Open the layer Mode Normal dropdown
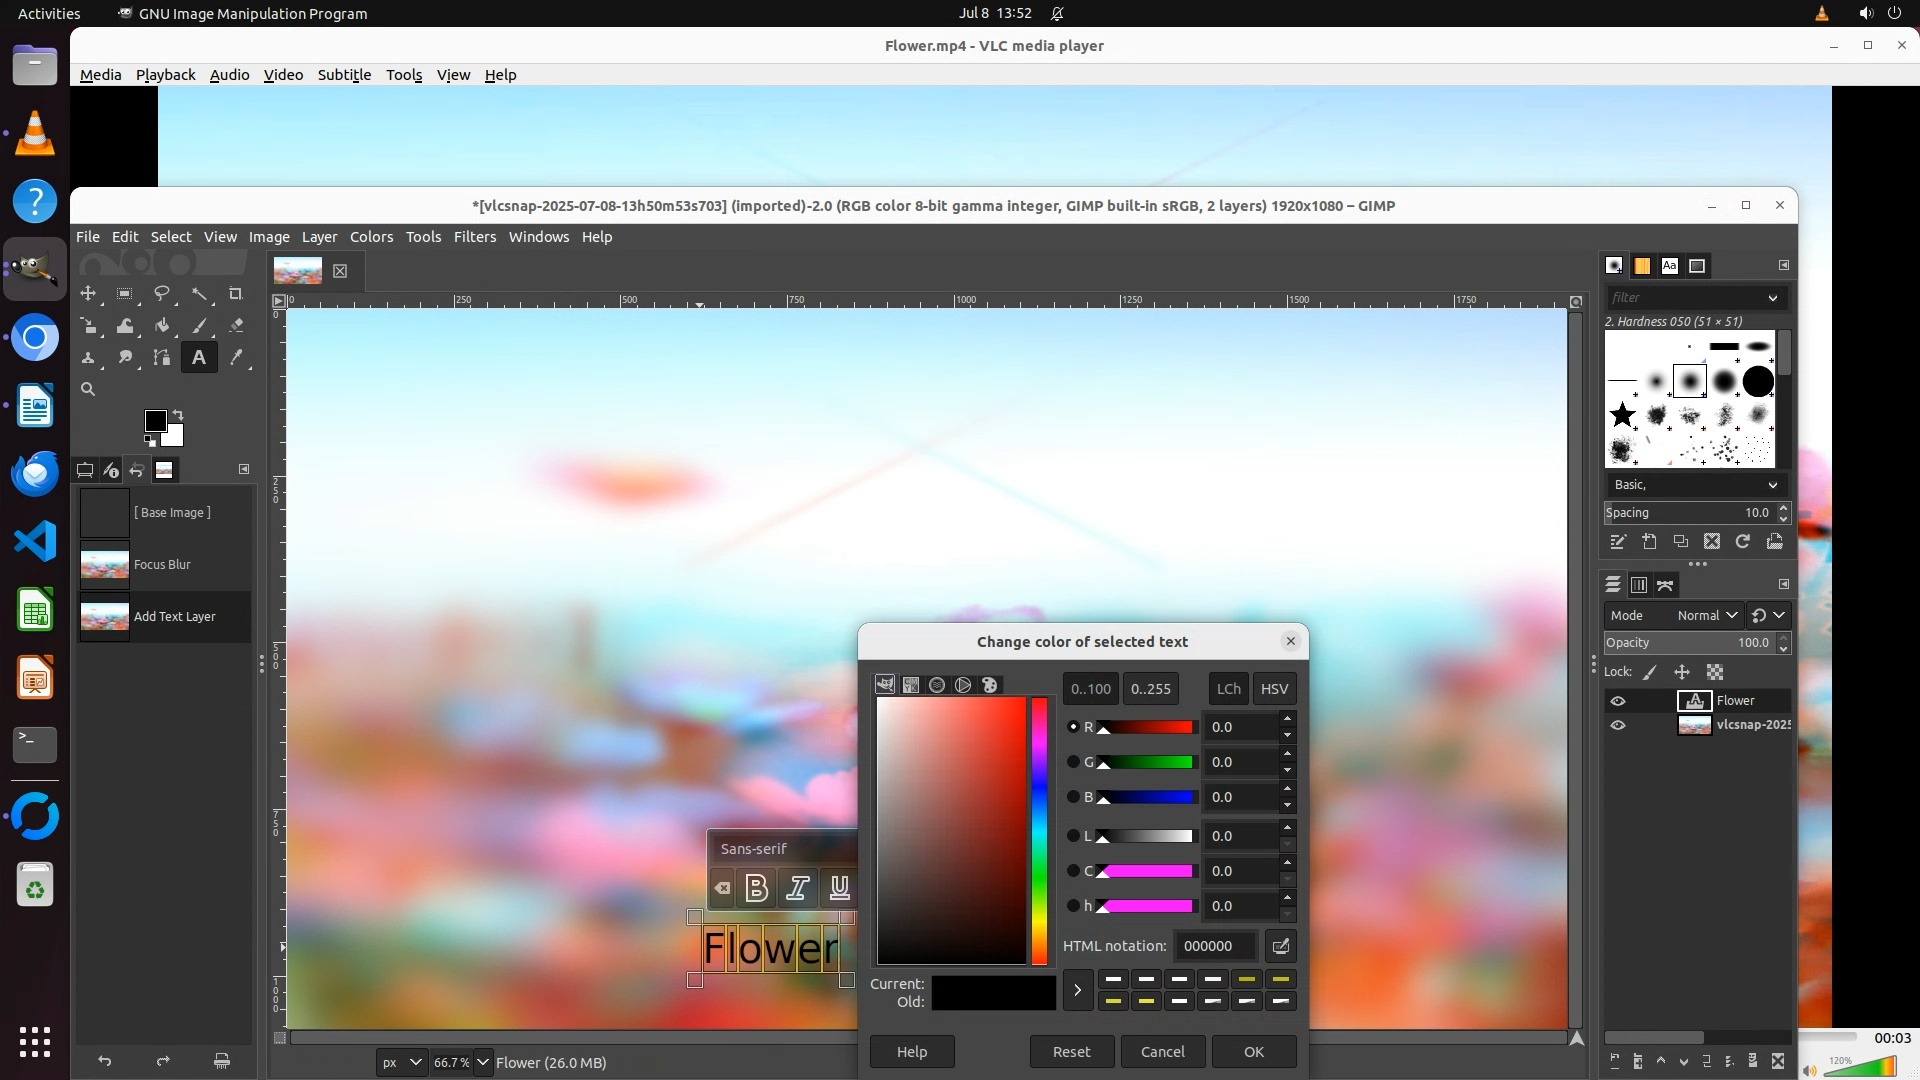The image size is (1920, 1080). [x=1707, y=615]
